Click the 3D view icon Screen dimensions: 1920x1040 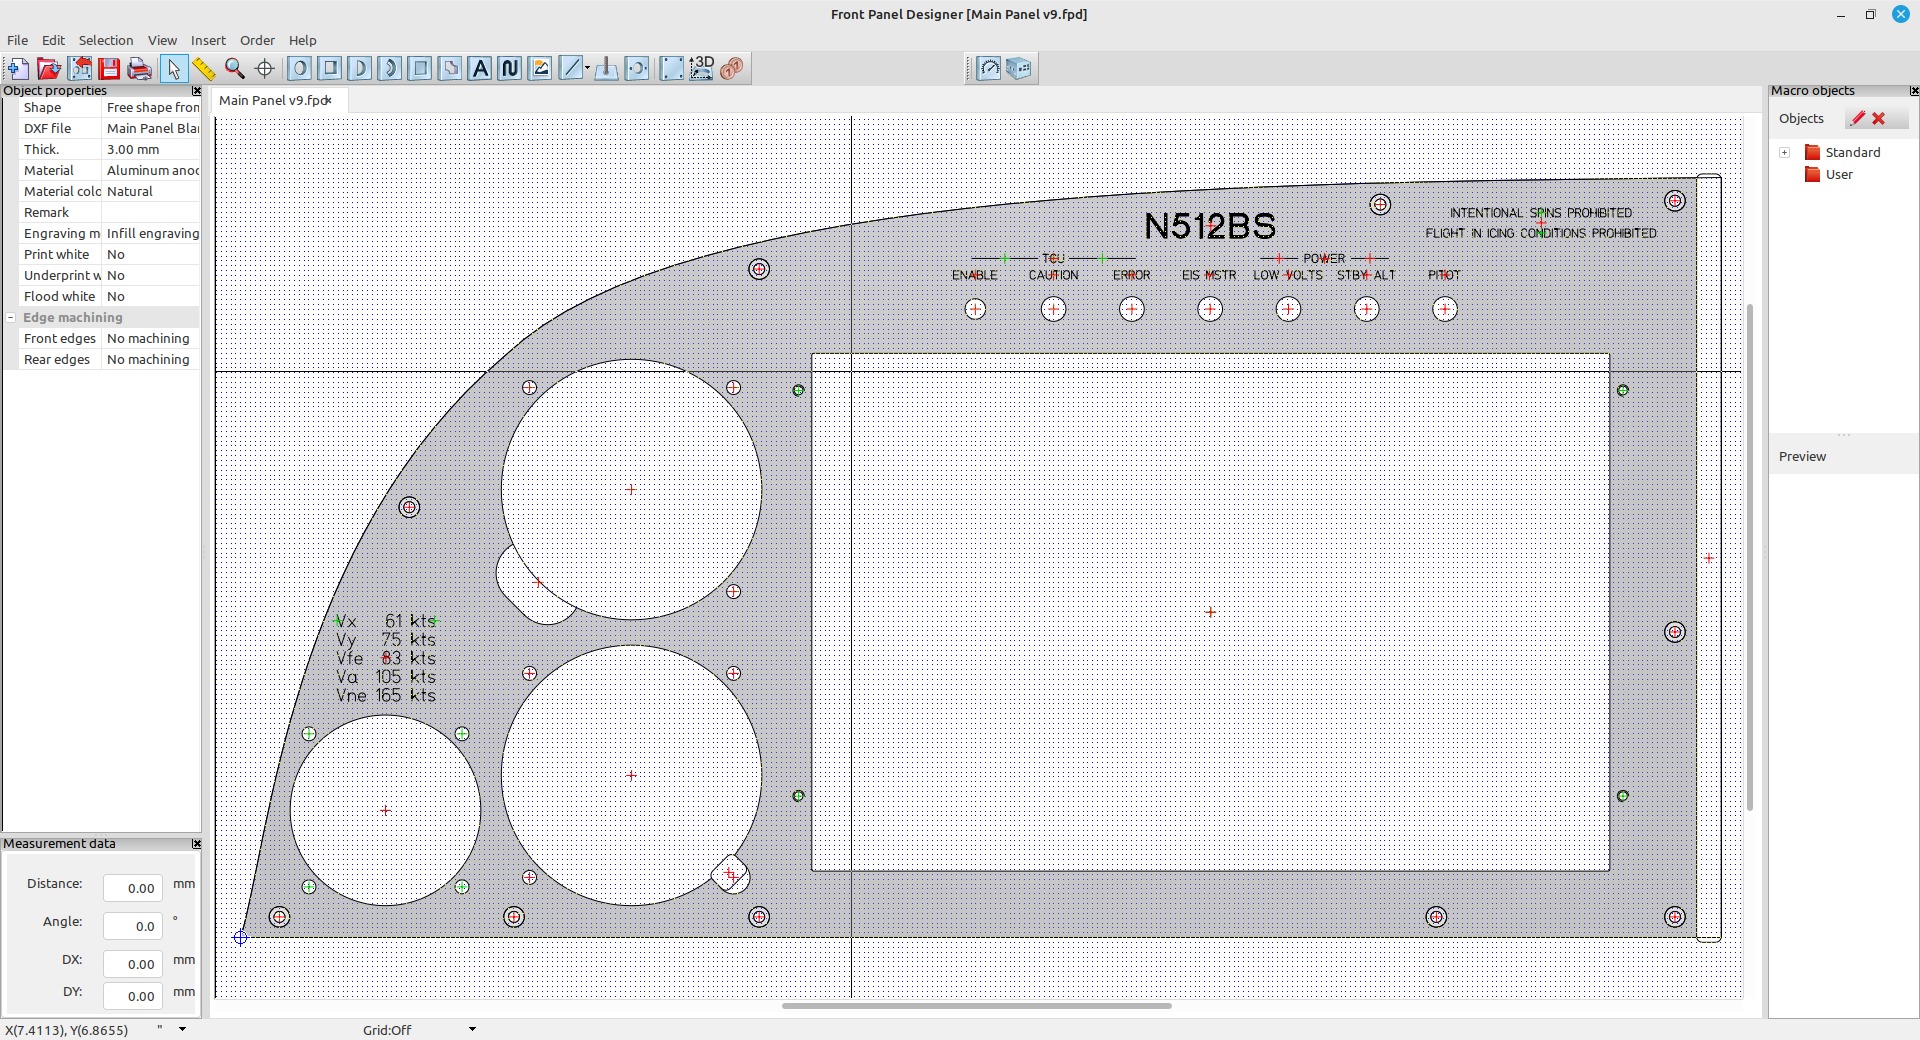click(x=702, y=68)
